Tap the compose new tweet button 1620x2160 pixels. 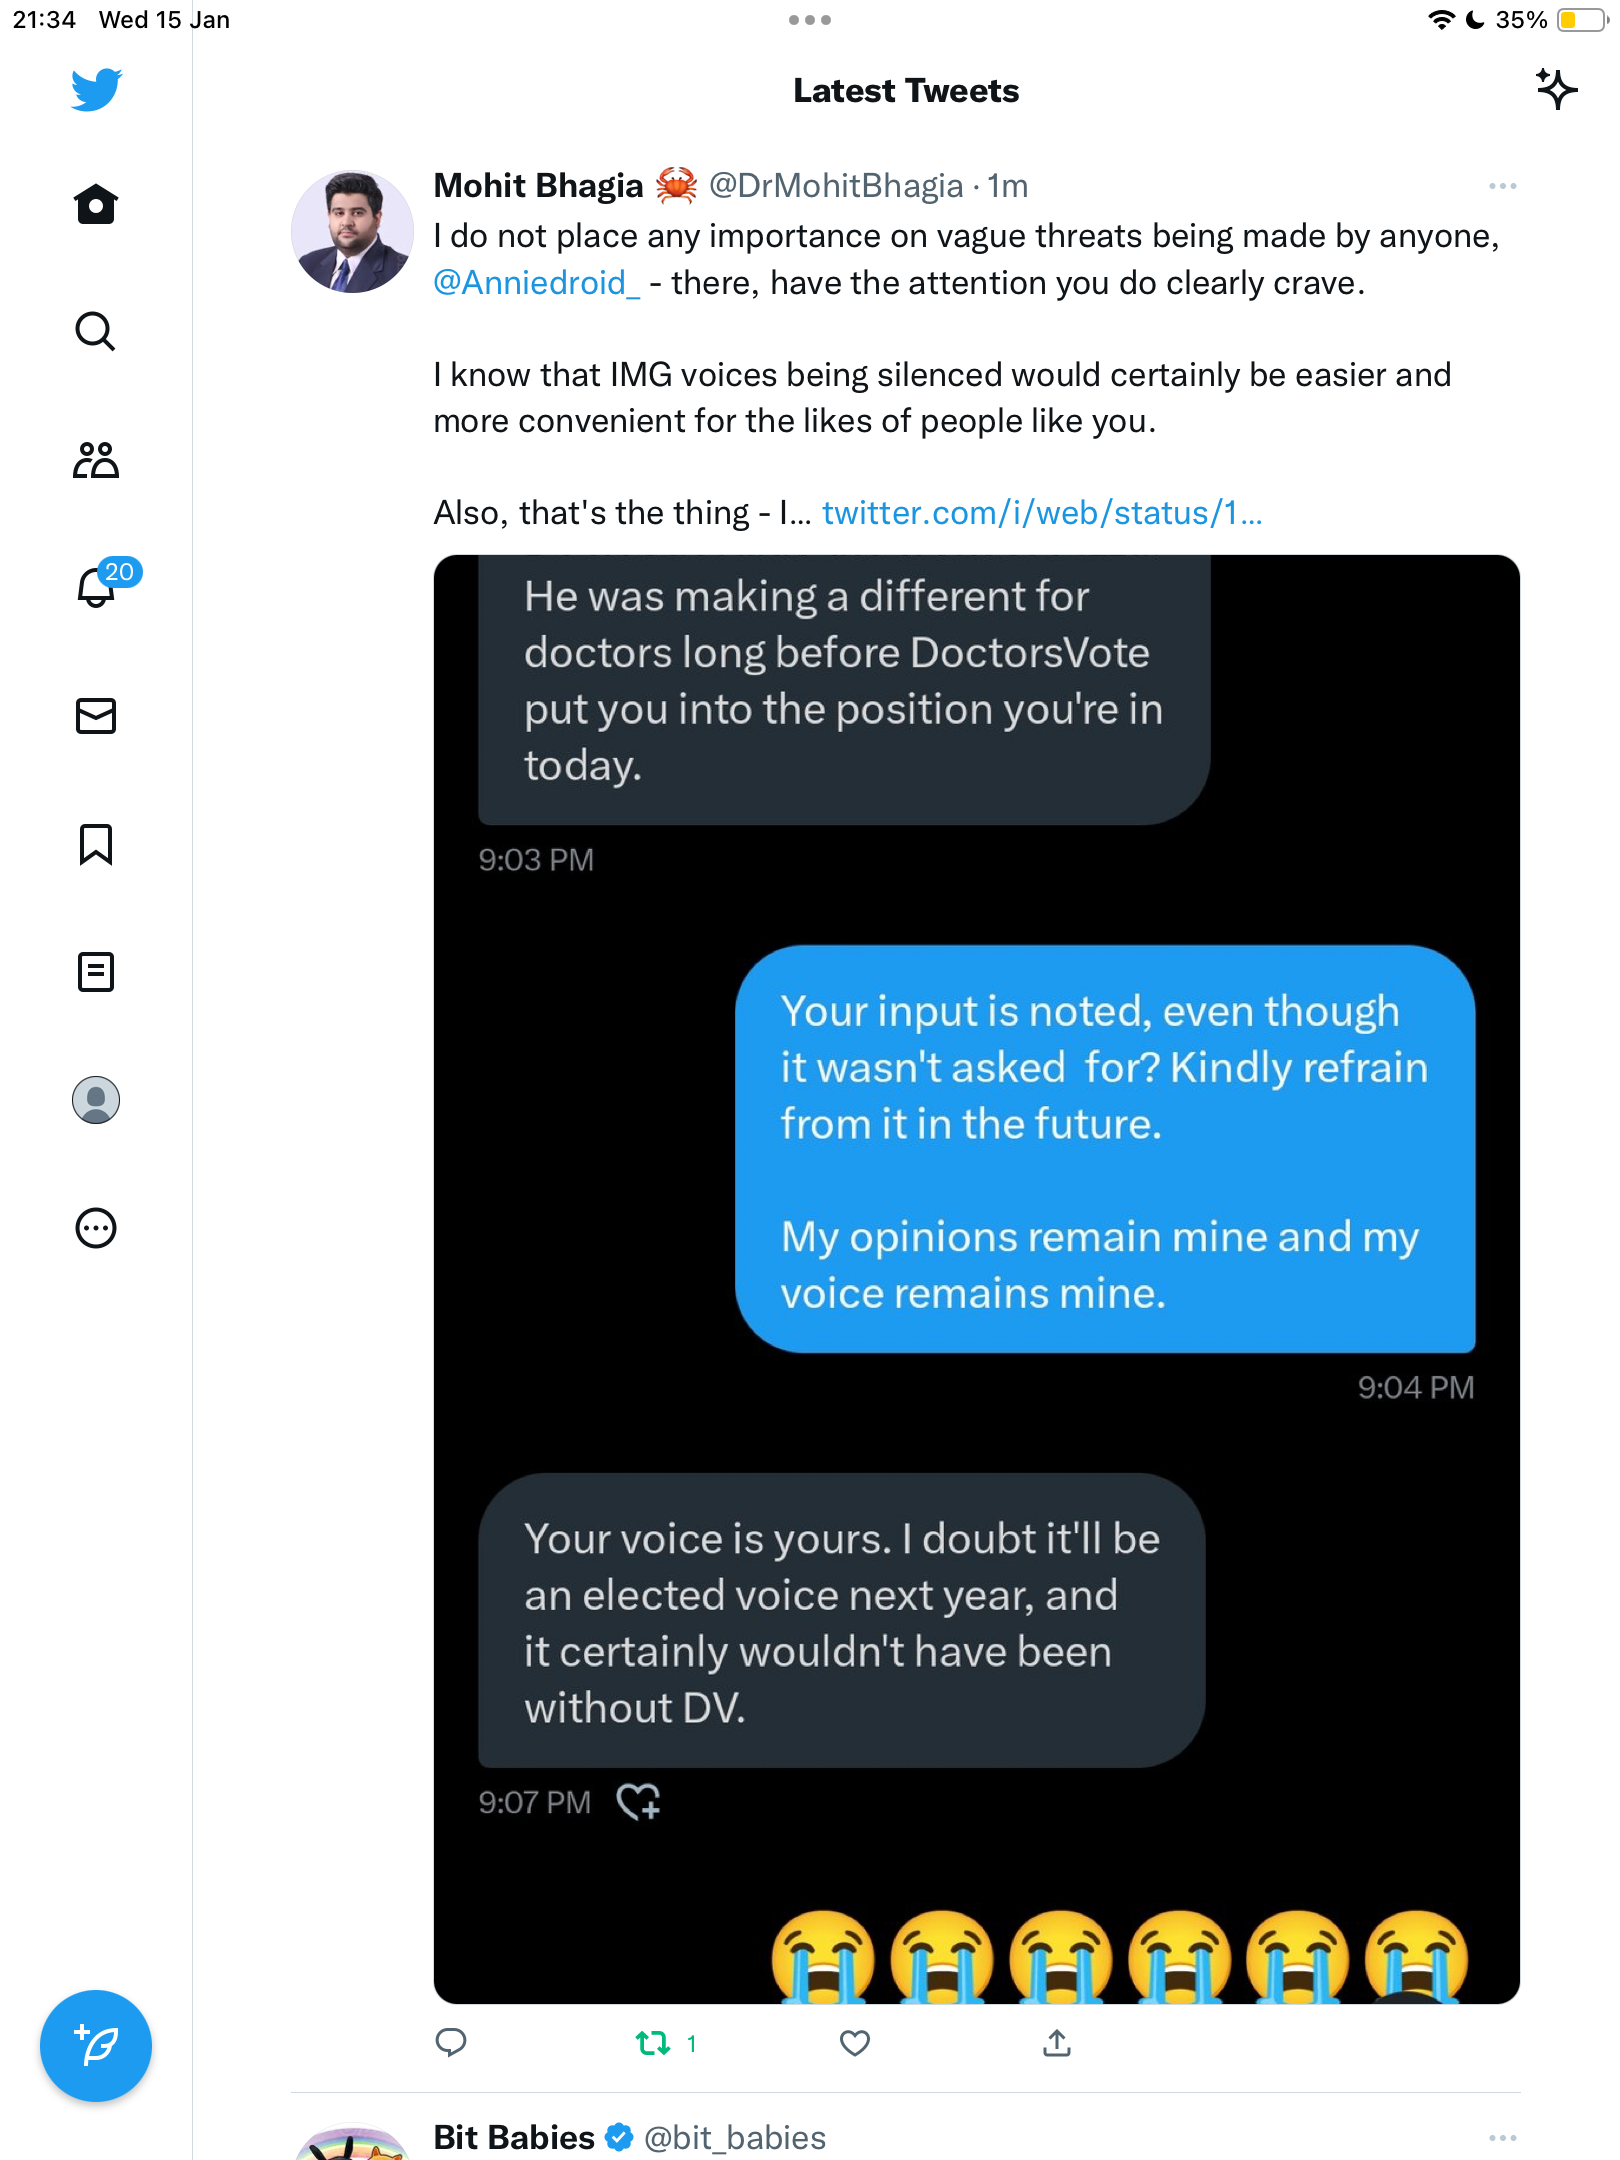click(x=96, y=2046)
